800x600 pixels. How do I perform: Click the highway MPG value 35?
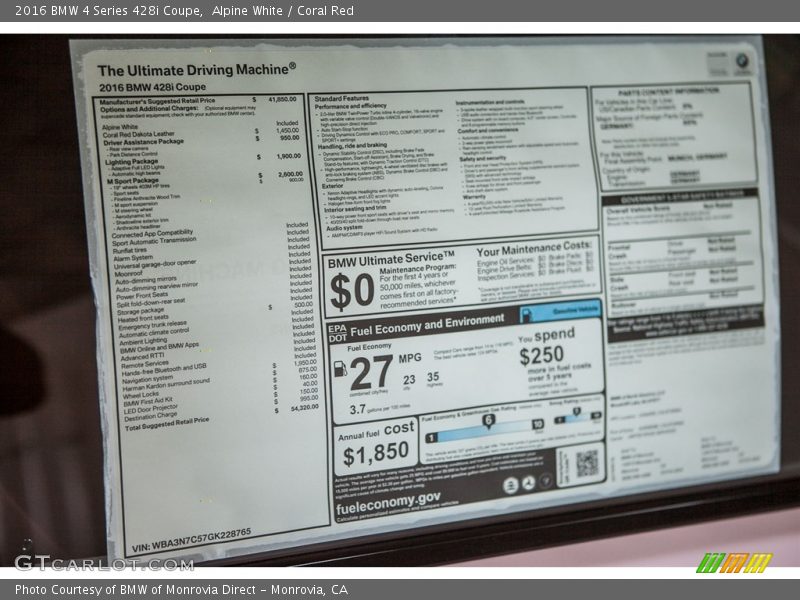(x=433, y=377)
